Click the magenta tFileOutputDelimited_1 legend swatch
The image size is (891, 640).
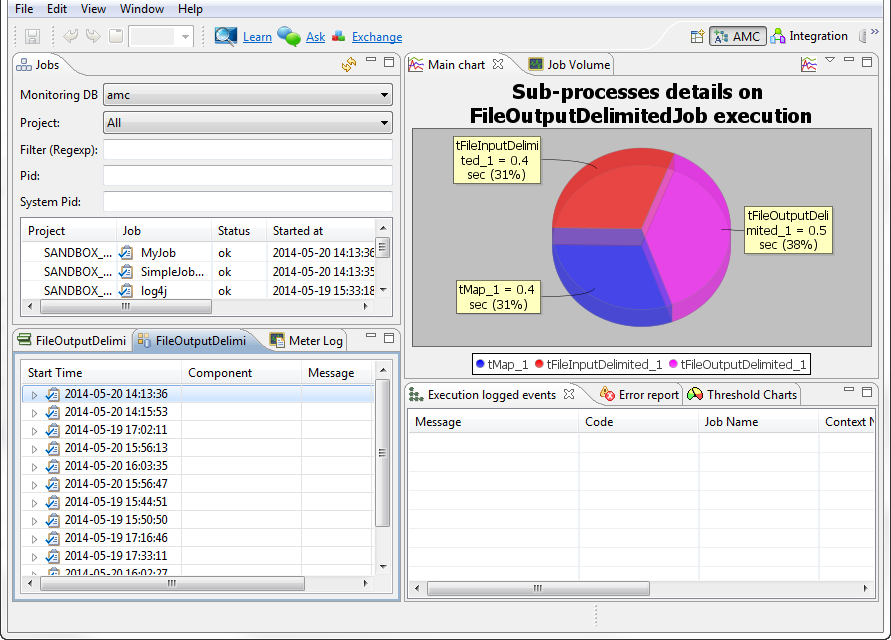[674, 365]
